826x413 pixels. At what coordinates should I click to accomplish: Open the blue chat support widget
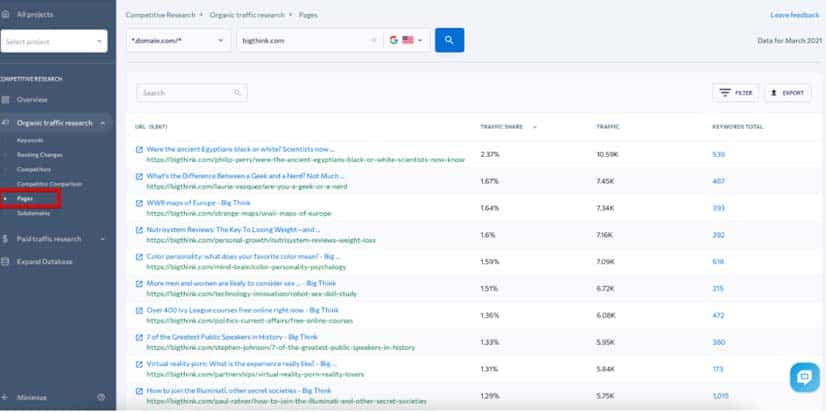pyautogui.click(x=804, y=377)
